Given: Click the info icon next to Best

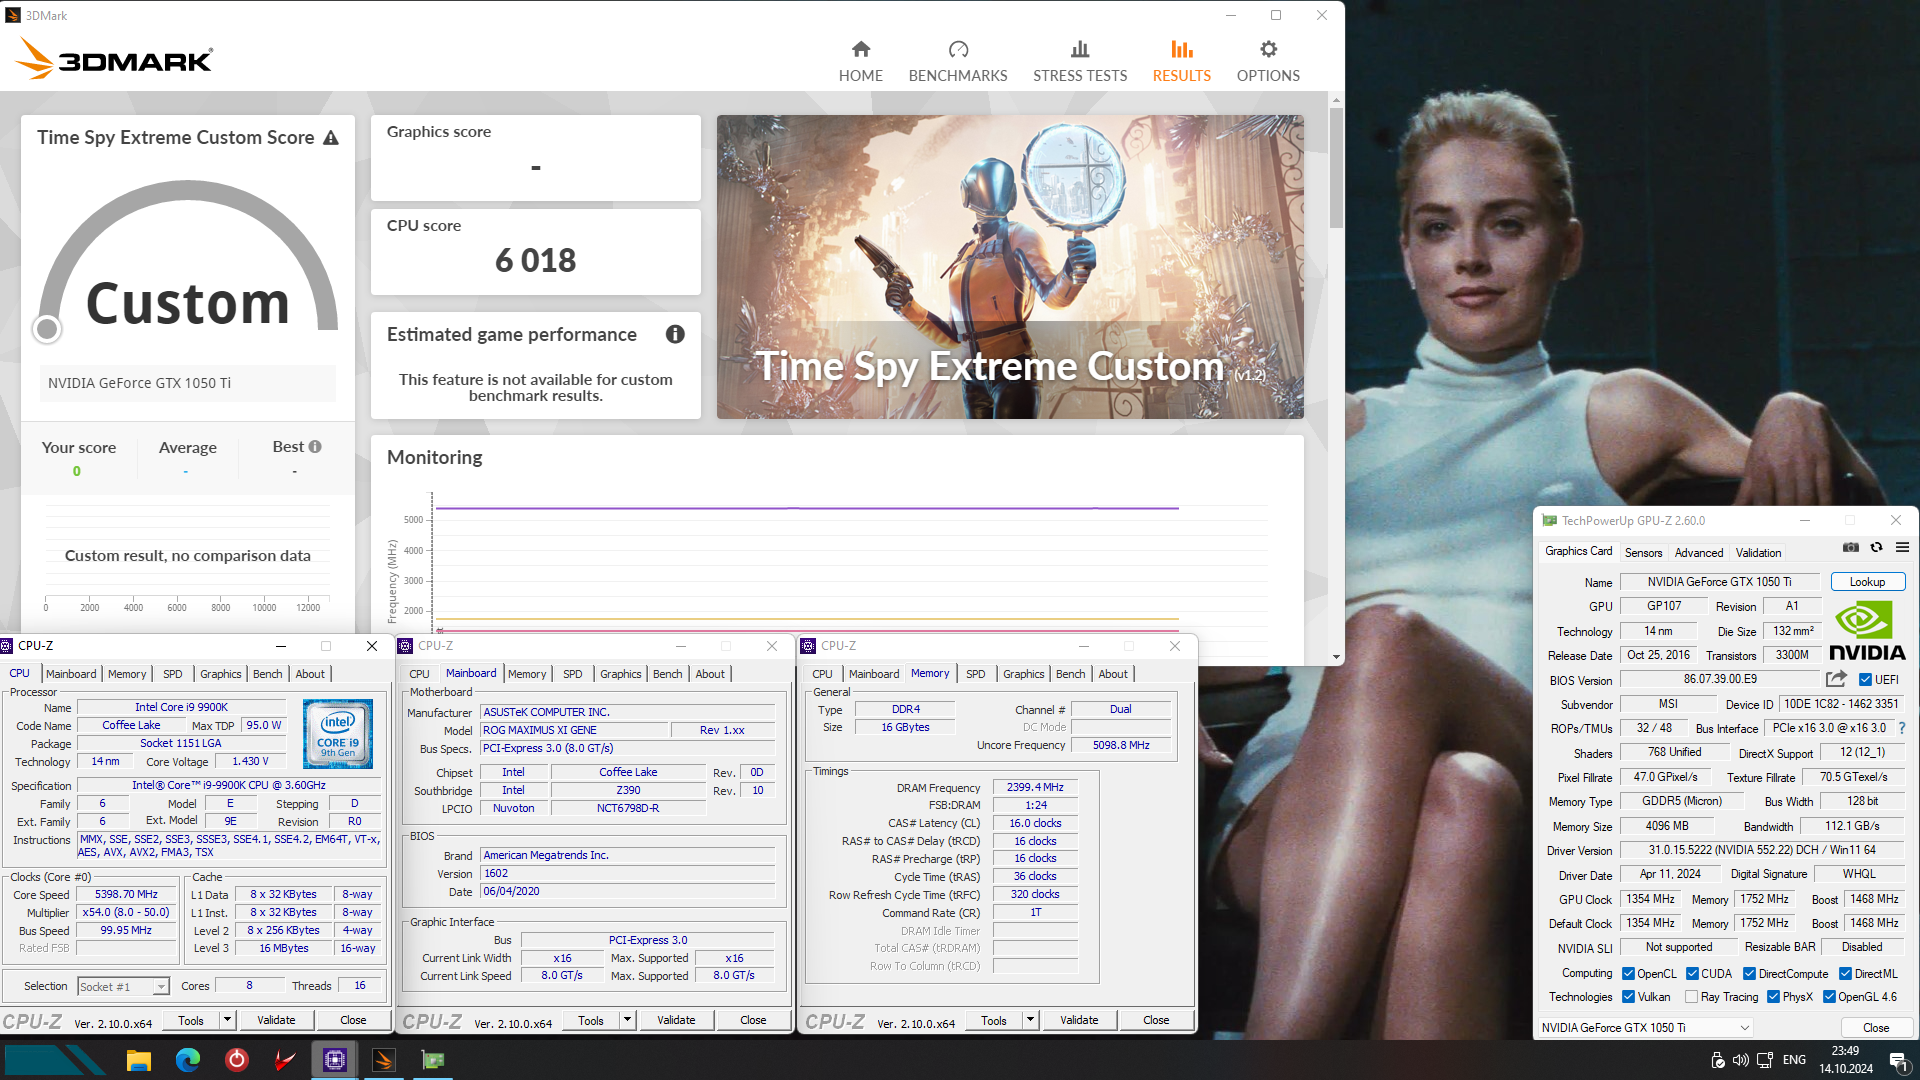Looking at the screenshot, I should 315,447.
